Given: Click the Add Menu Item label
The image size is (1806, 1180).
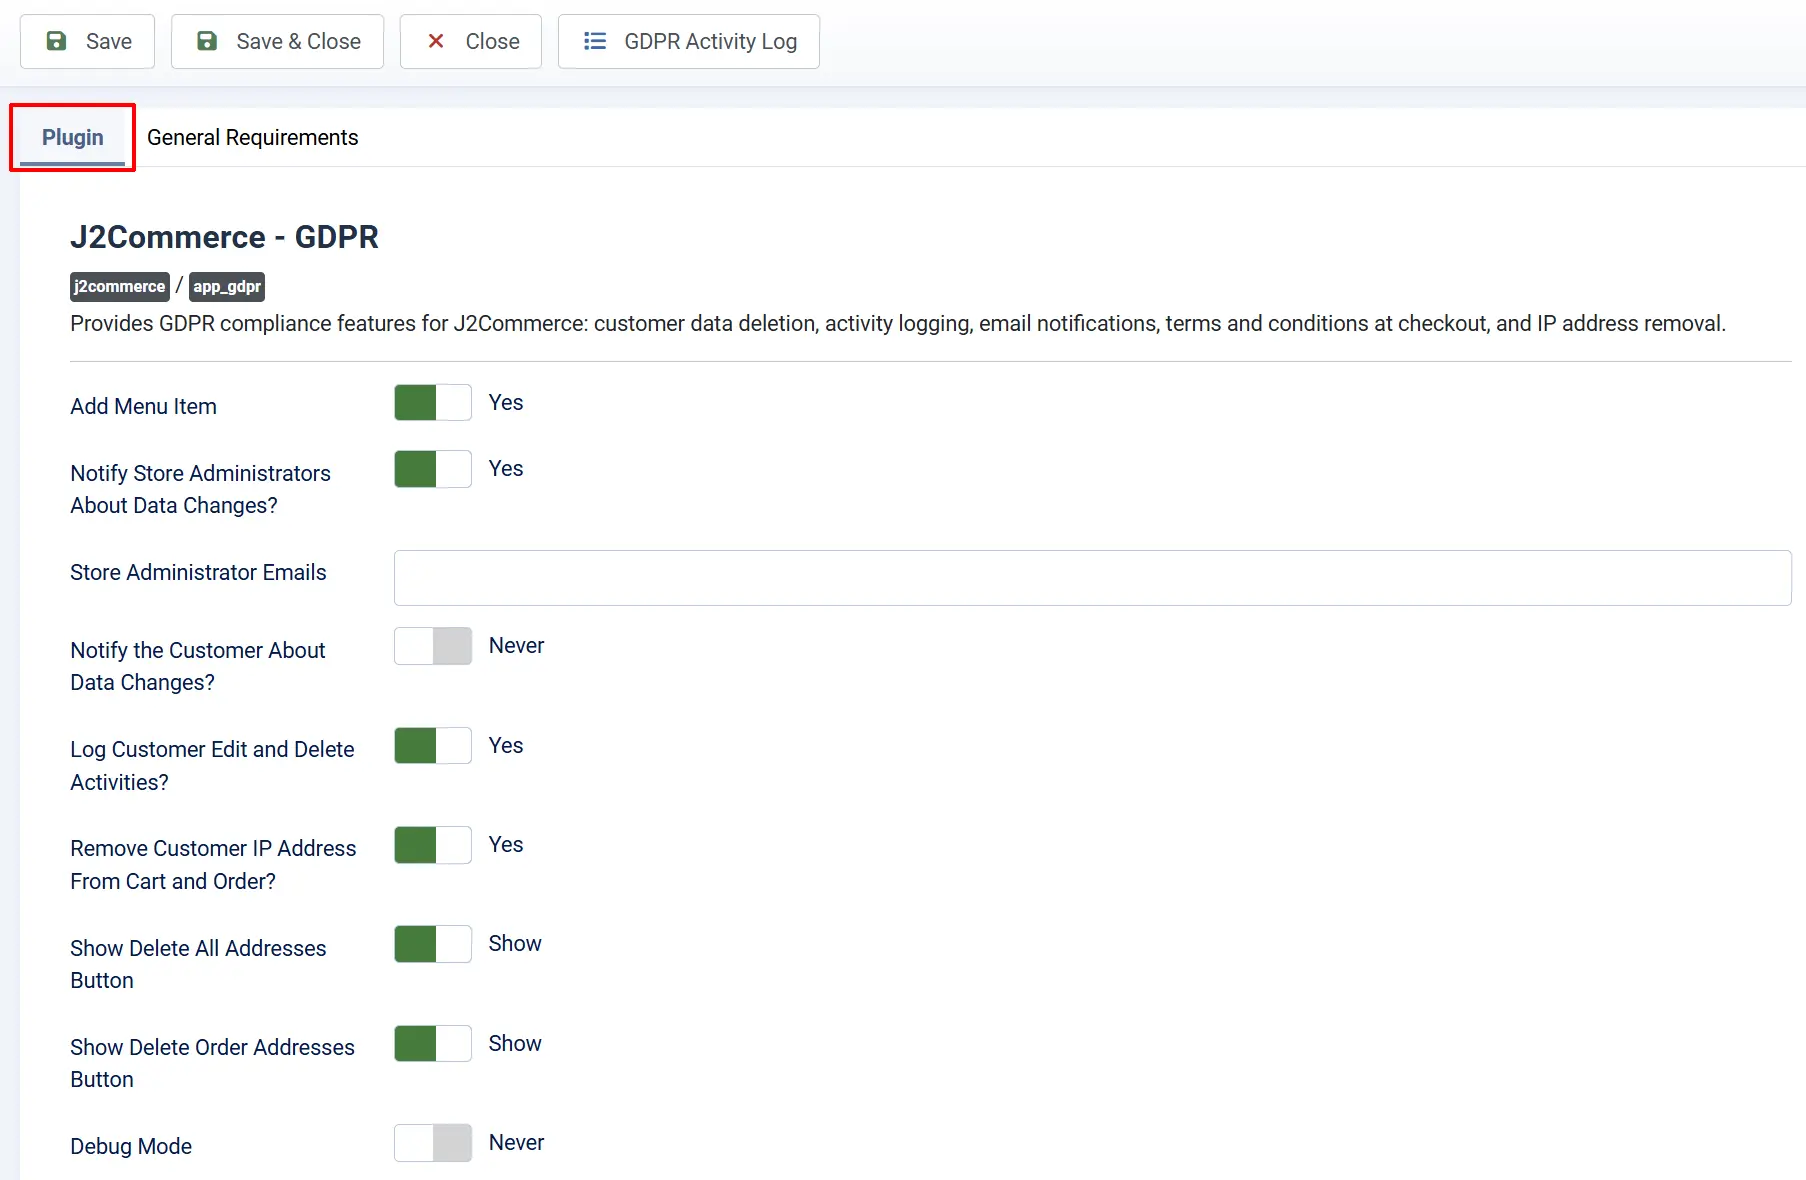Looking at the screenshot, I should coord(143,407).
